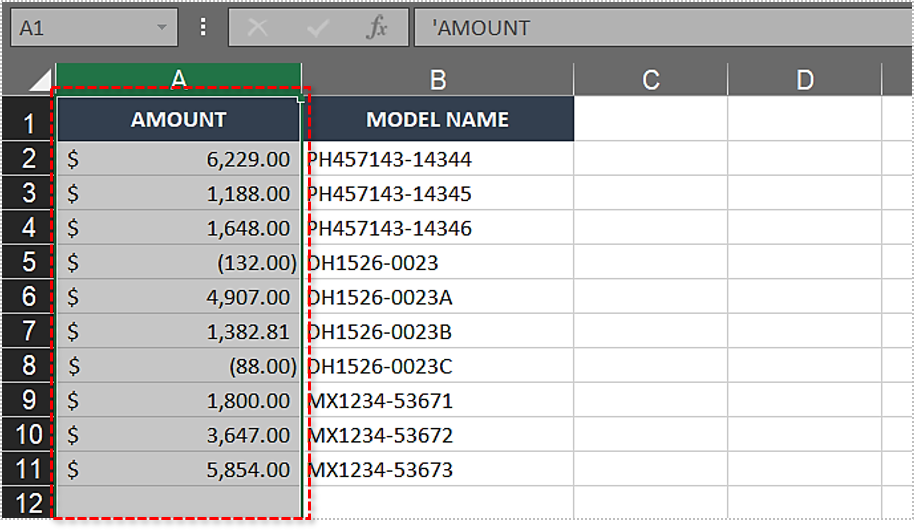Select the cell with 1,800.00

[178, 400]
